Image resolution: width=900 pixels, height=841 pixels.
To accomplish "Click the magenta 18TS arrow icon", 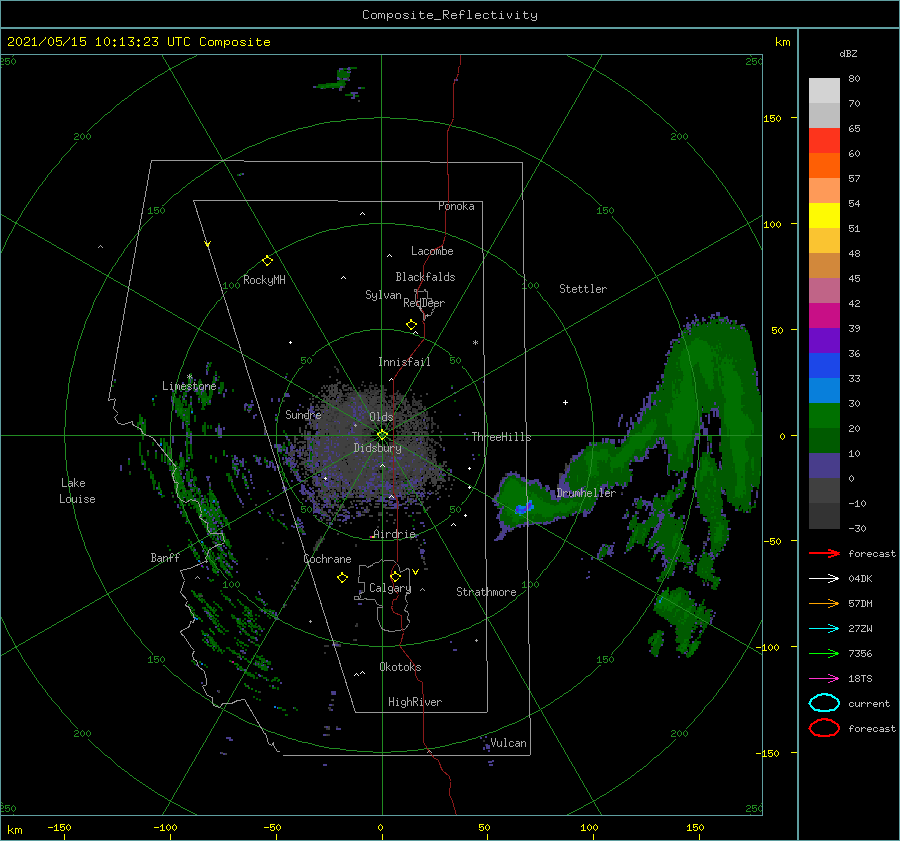I will (824, 679).
